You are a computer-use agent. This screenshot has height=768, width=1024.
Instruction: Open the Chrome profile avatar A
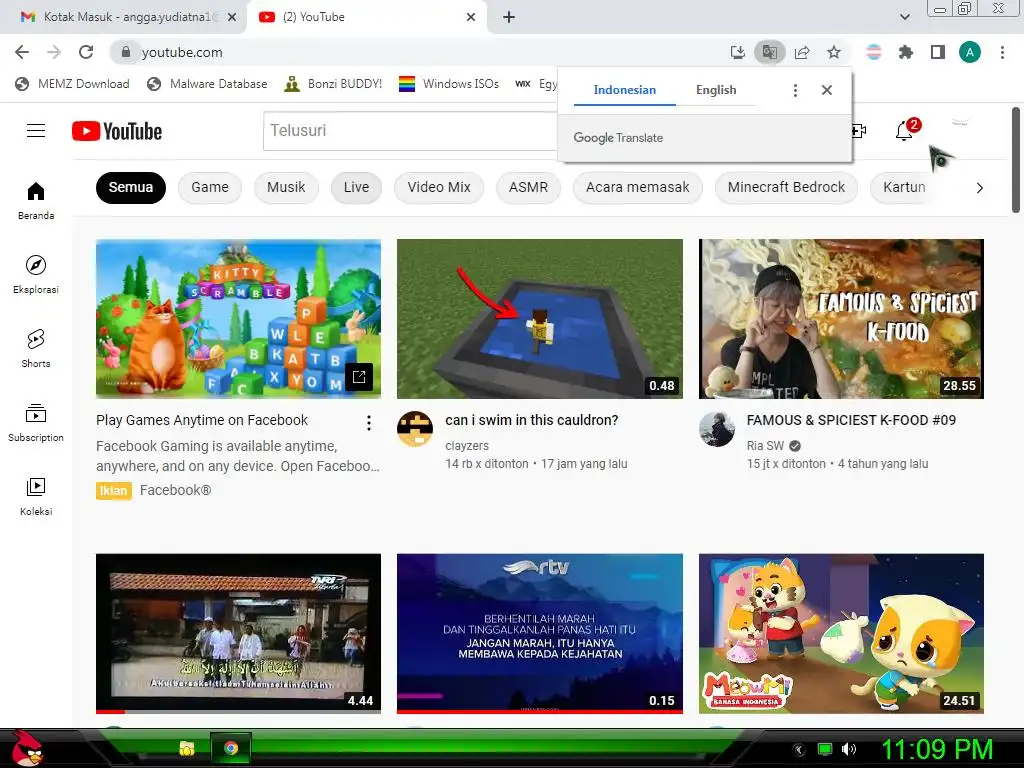click(970, 52)
